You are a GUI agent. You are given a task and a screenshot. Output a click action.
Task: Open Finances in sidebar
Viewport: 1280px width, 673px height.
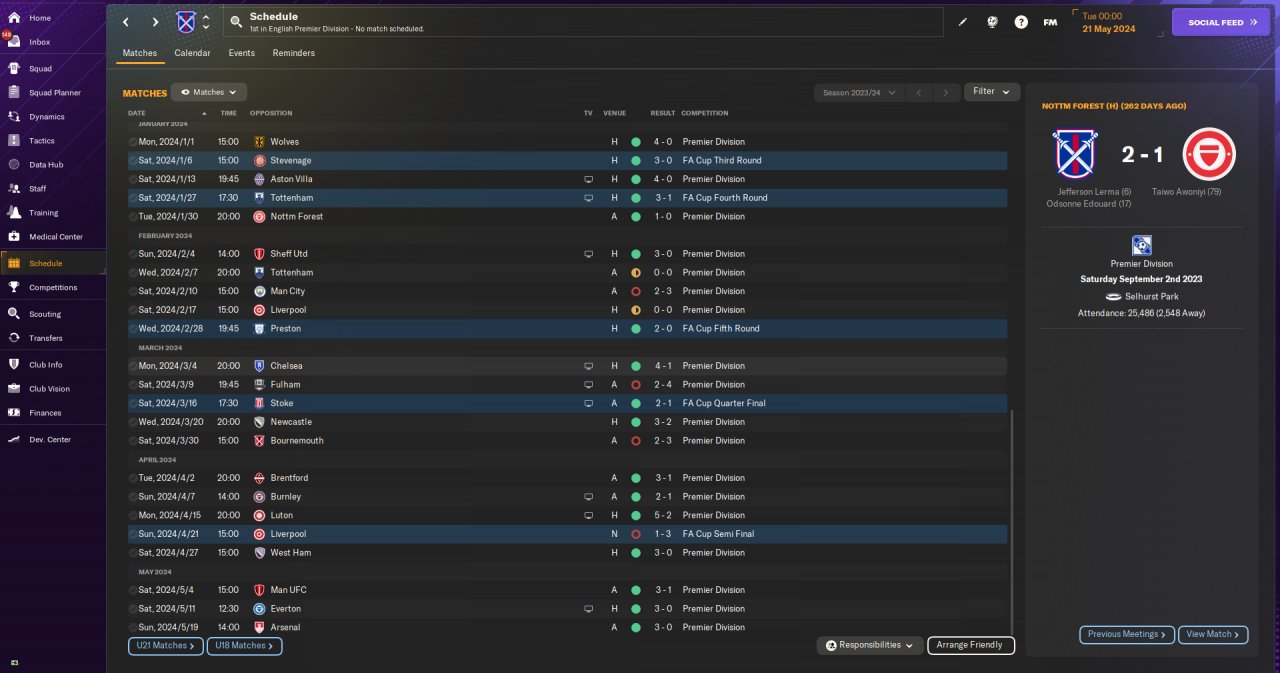[x=45, y=413]
